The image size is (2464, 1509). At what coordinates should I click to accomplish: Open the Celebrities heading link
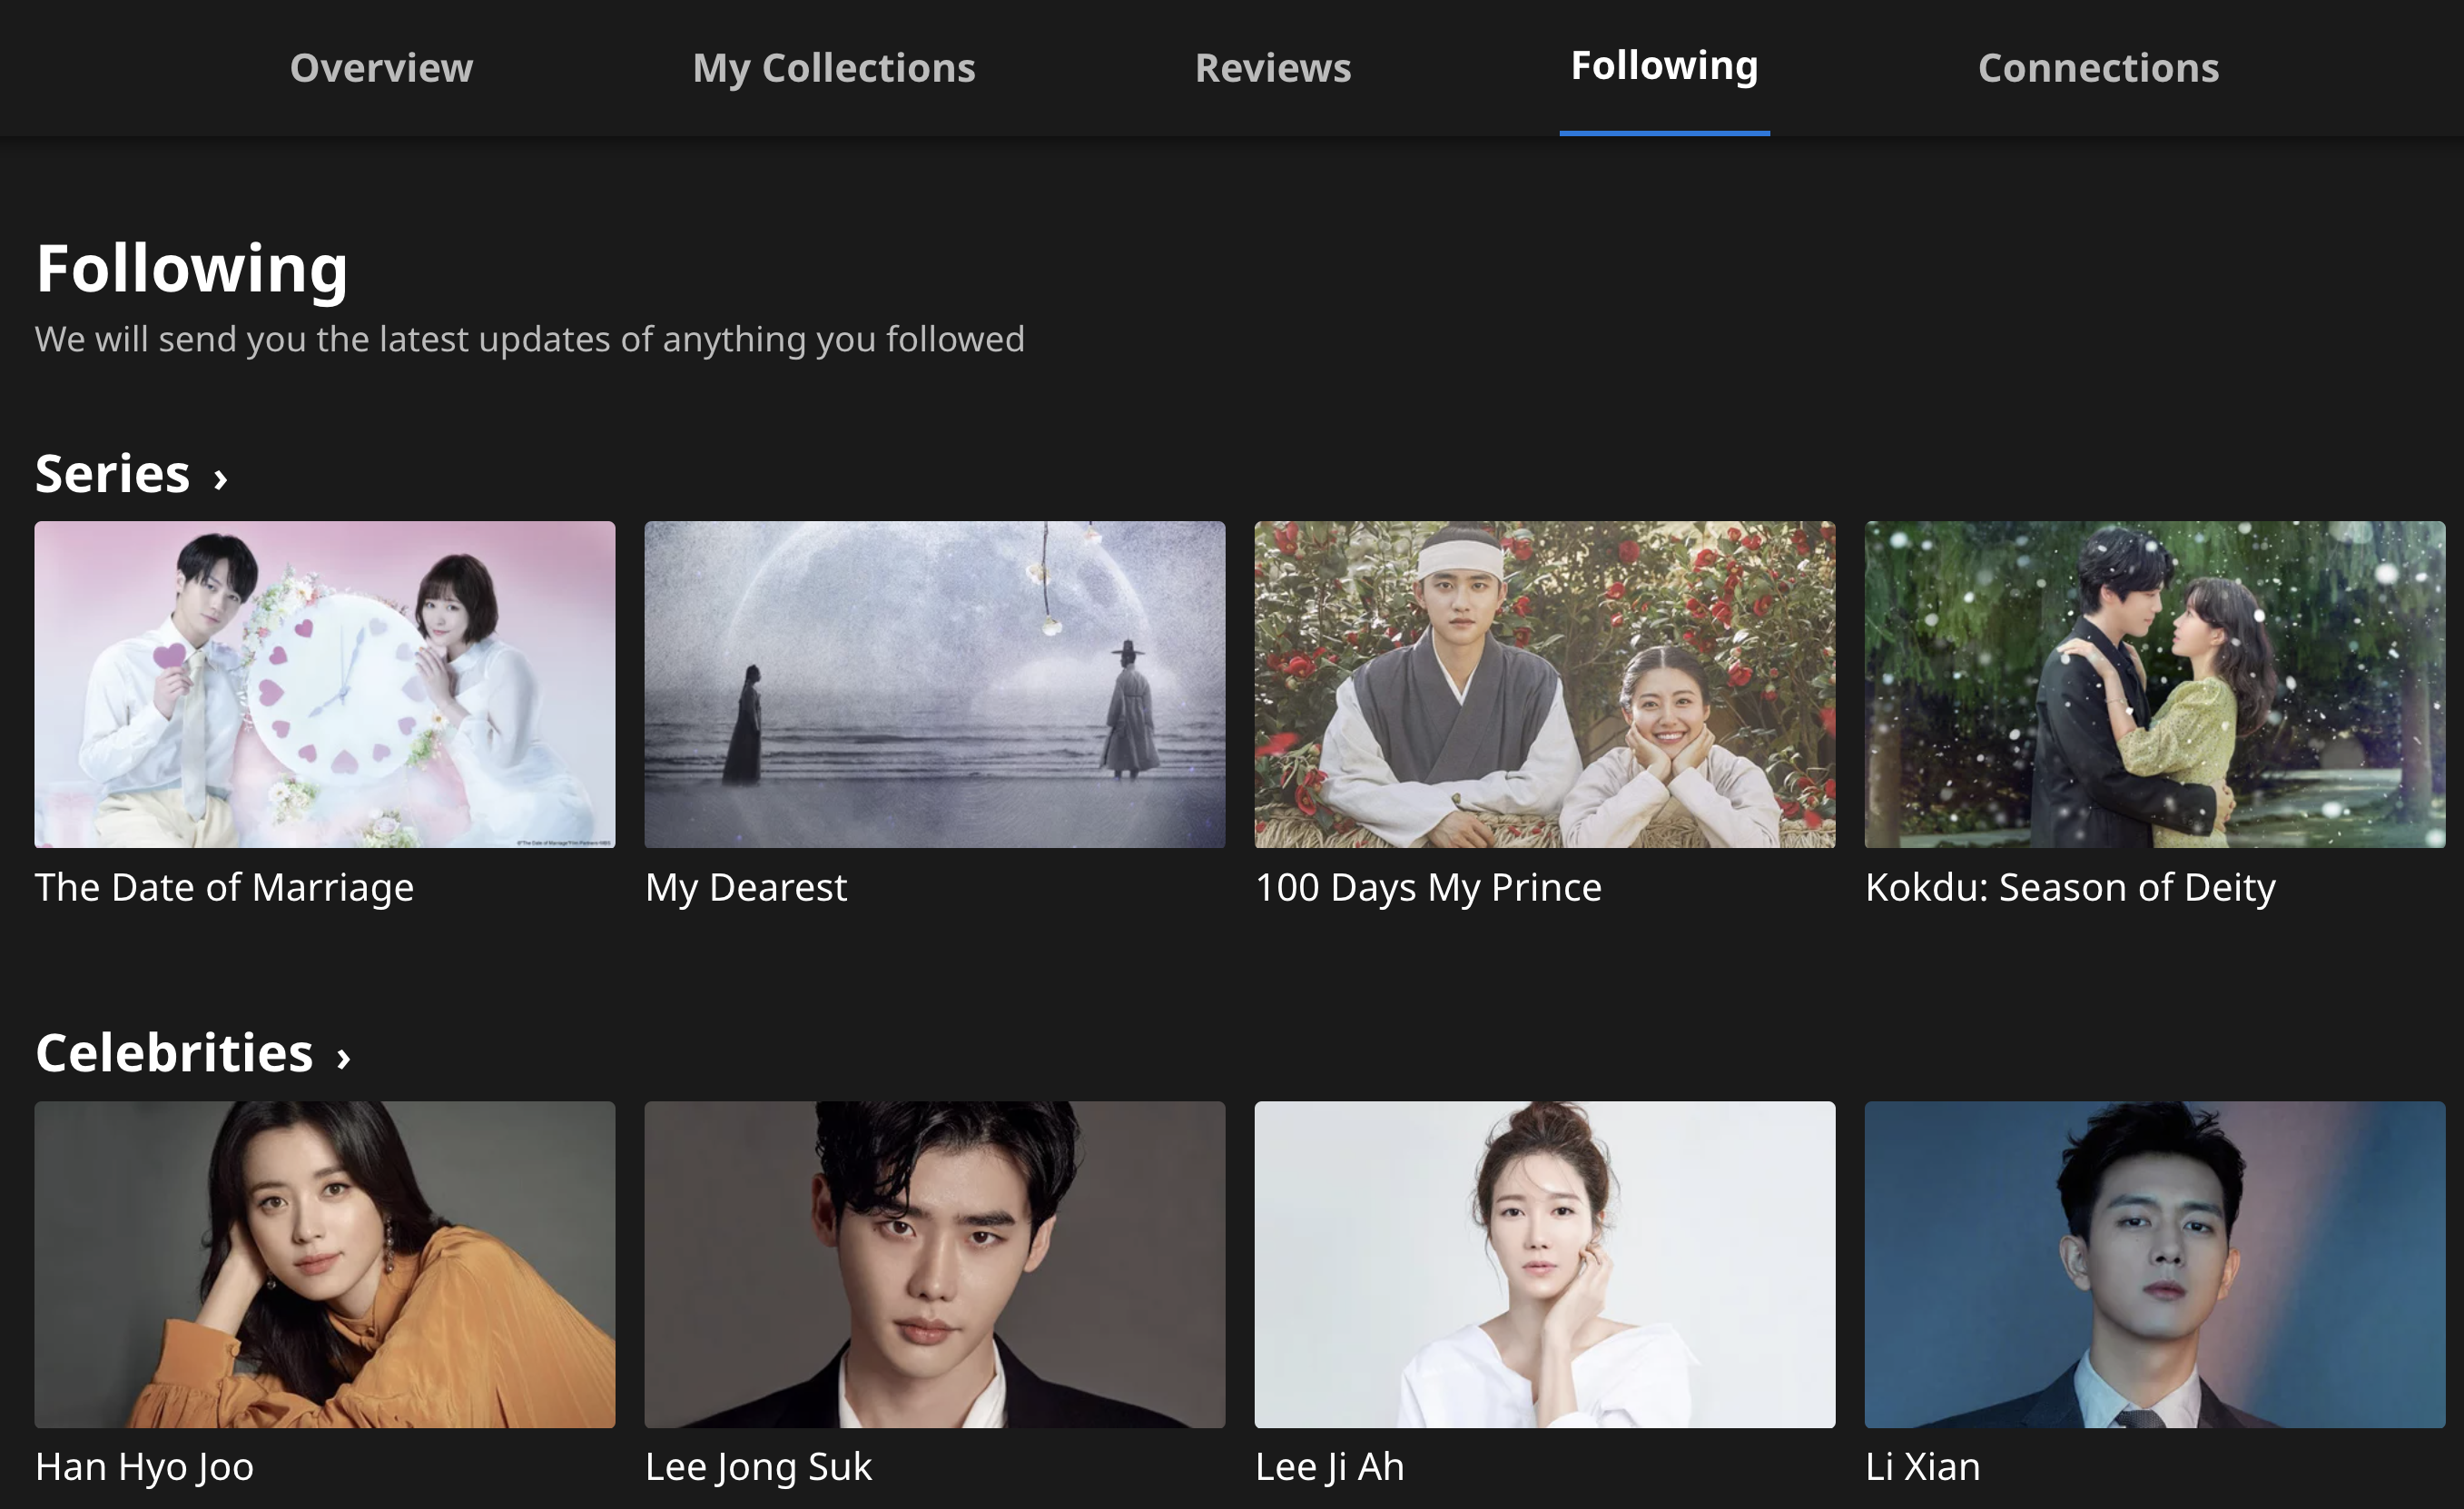tap(174, 1053)
